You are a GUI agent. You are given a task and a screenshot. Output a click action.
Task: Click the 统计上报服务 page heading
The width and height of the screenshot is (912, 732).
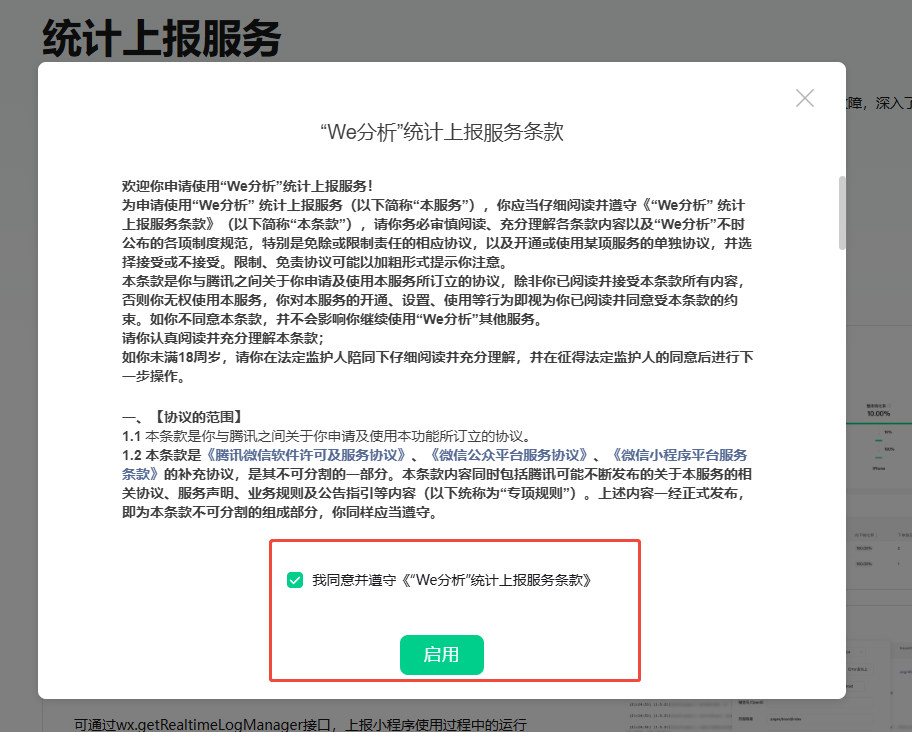click(x=161, y=38)
